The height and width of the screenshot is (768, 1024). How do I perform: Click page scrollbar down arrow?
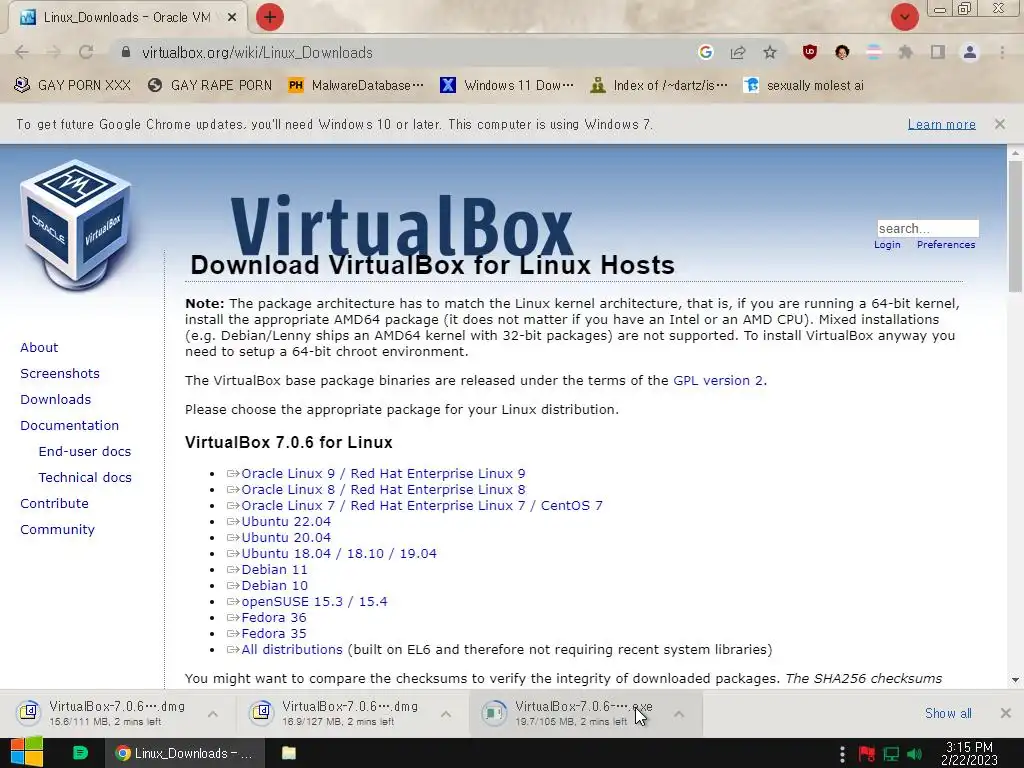1015,680
